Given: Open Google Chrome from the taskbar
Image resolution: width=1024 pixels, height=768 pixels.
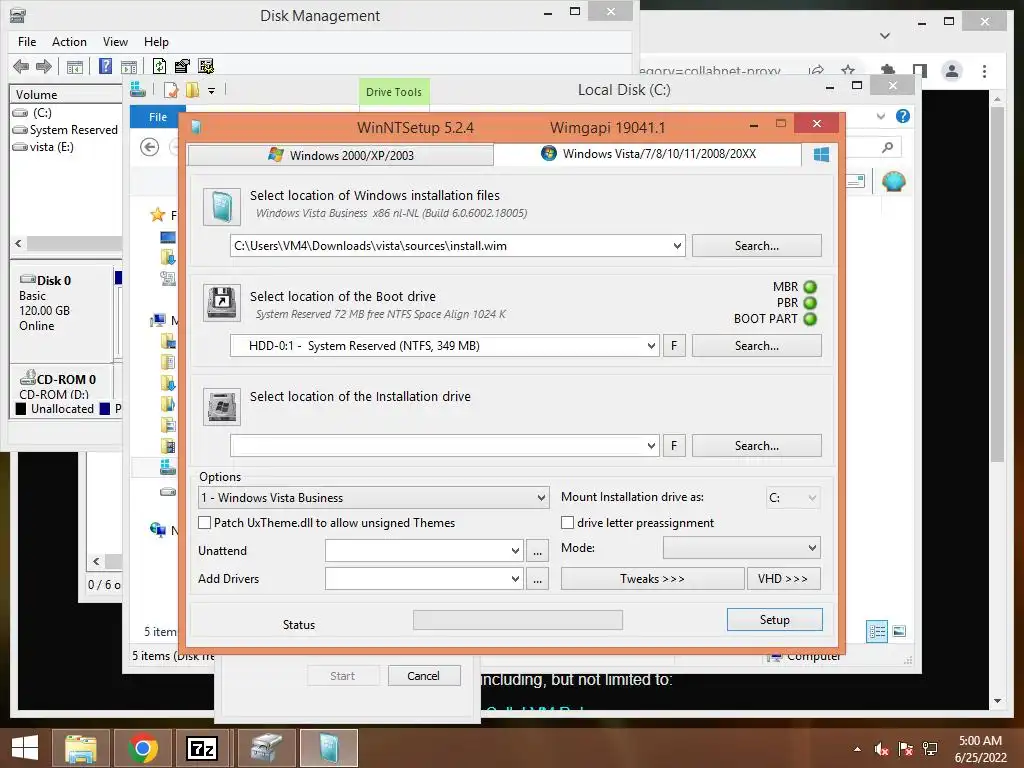Looking at the screenshot, I should tap(142, 748).
